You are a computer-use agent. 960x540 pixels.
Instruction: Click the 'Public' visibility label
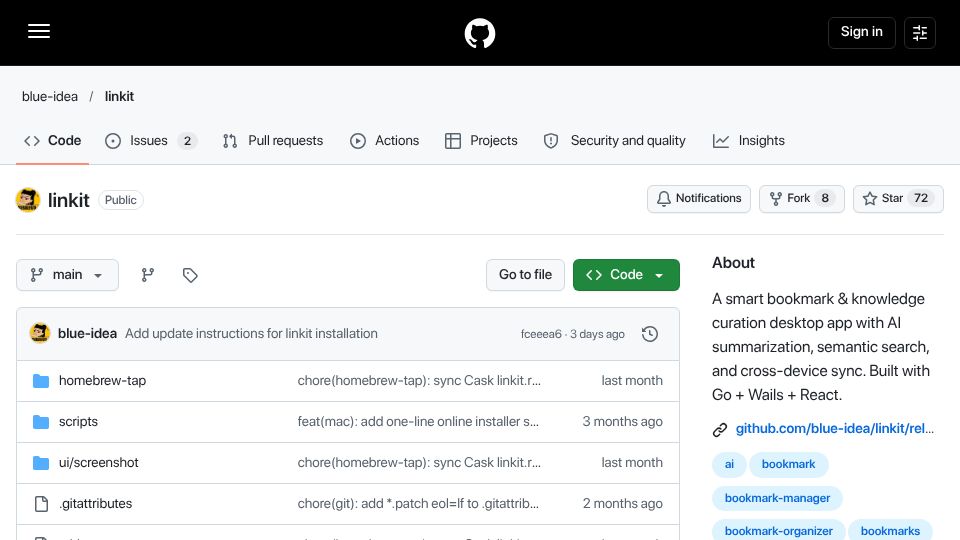[121, 200]
